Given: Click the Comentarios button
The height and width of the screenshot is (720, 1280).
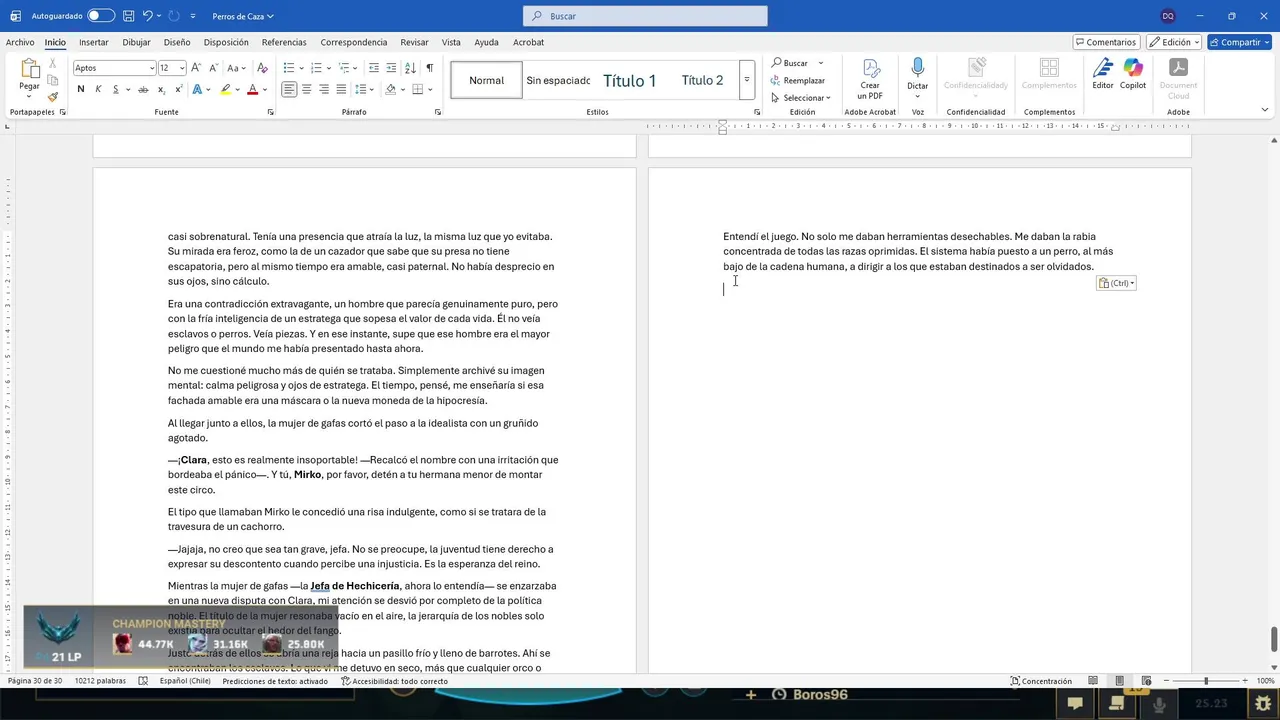Looking at the screenshot, I should point(1106,42).
